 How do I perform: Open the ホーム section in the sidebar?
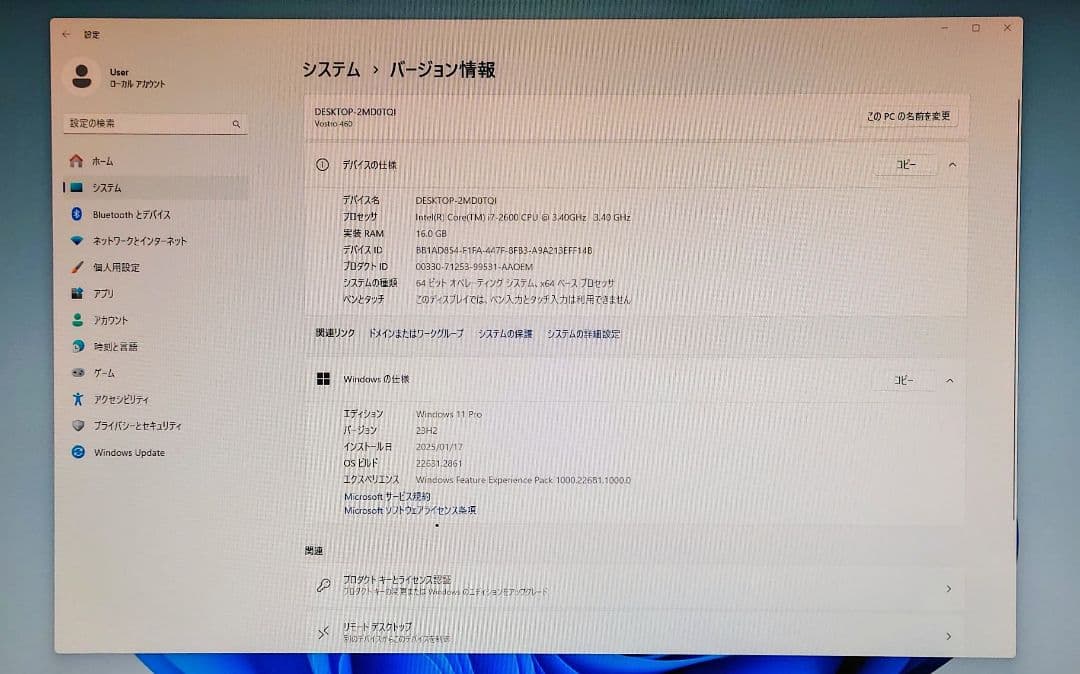click(x=105, y=160)
